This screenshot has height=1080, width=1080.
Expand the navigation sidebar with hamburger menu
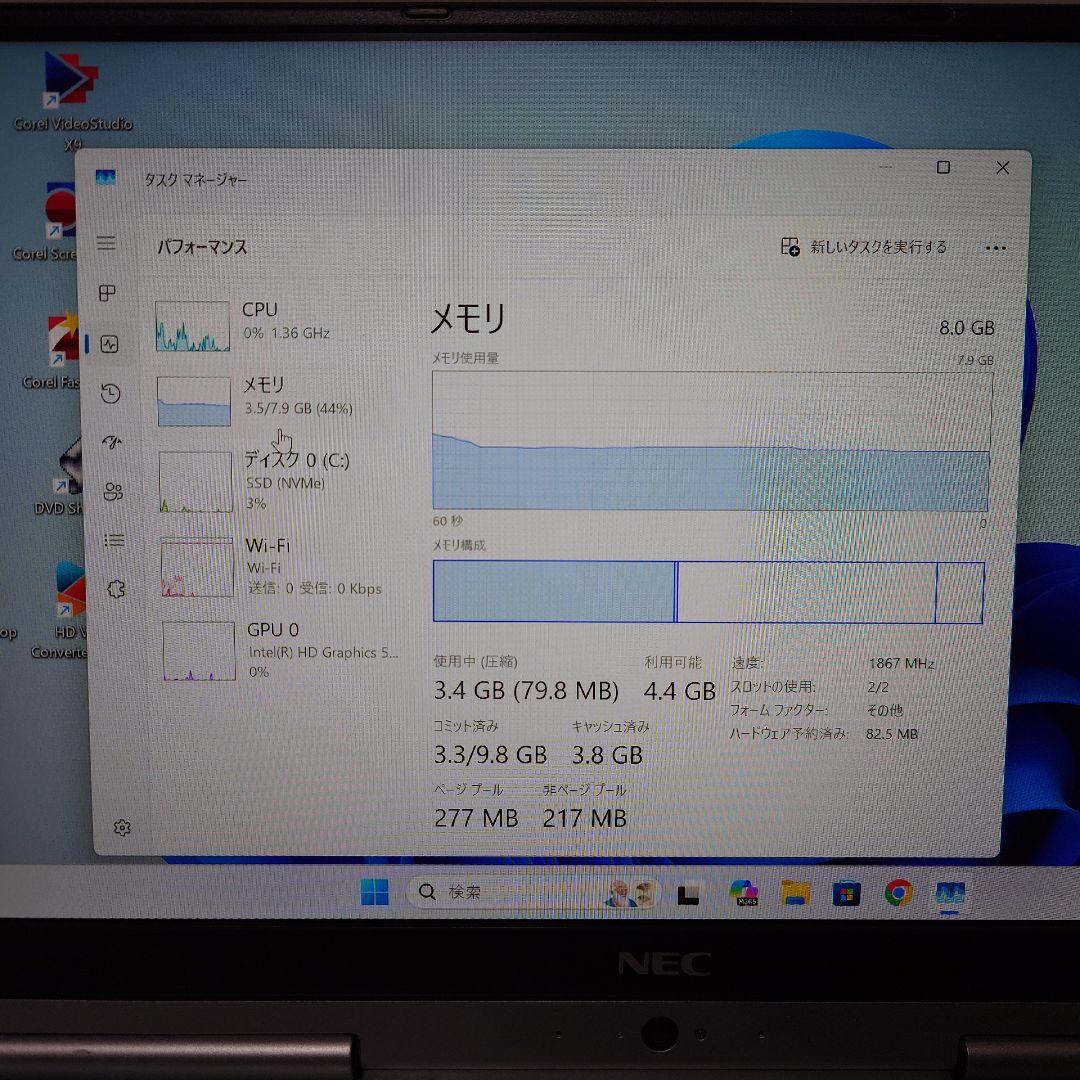[106, 242]
